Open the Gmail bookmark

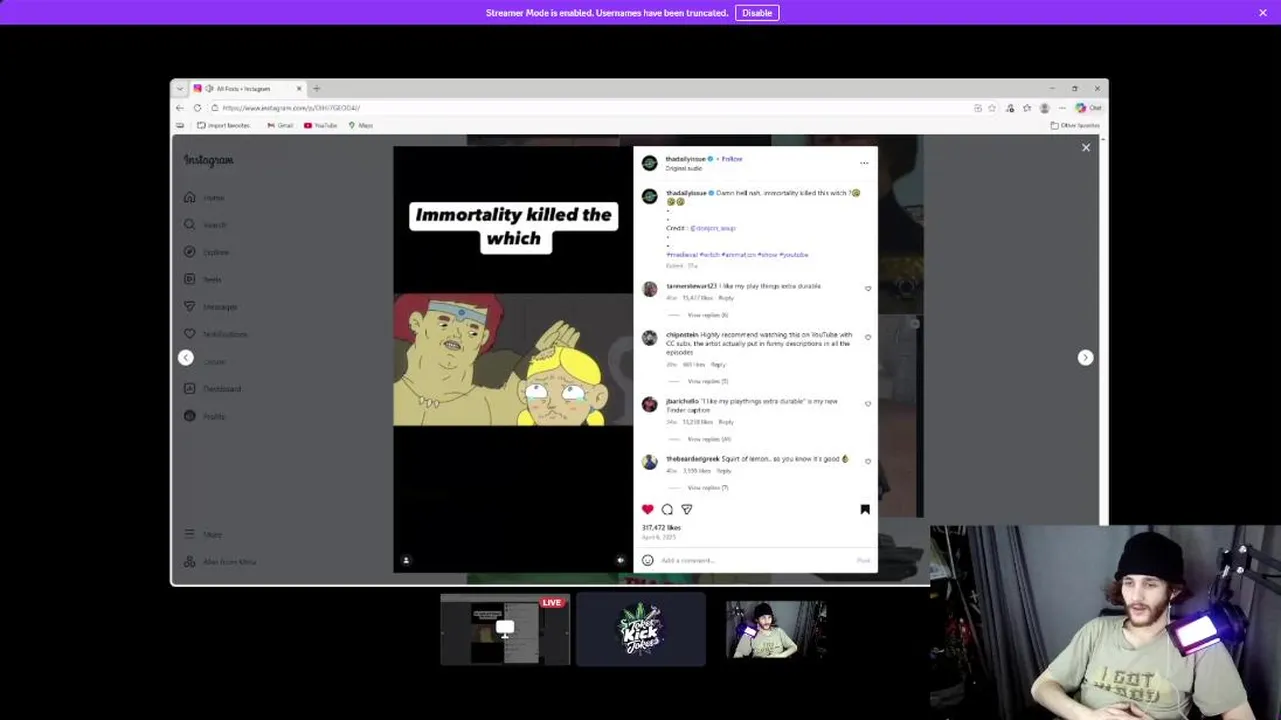[x=280, y=126]
